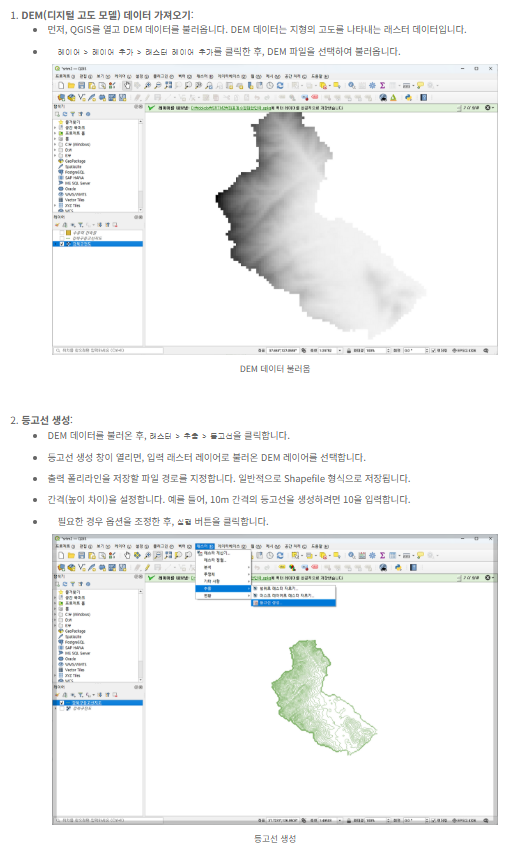Image resolution: width=514 pixels, height=844 pixels.
Task: Open Python Console icon in DEM screenshot
Action: coord(409,97)
